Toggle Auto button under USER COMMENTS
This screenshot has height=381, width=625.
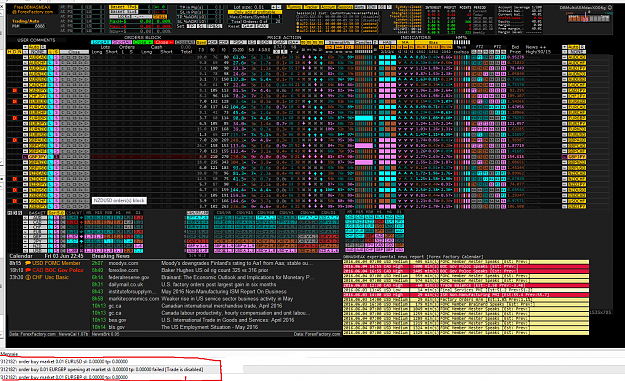tap(34, 47)
